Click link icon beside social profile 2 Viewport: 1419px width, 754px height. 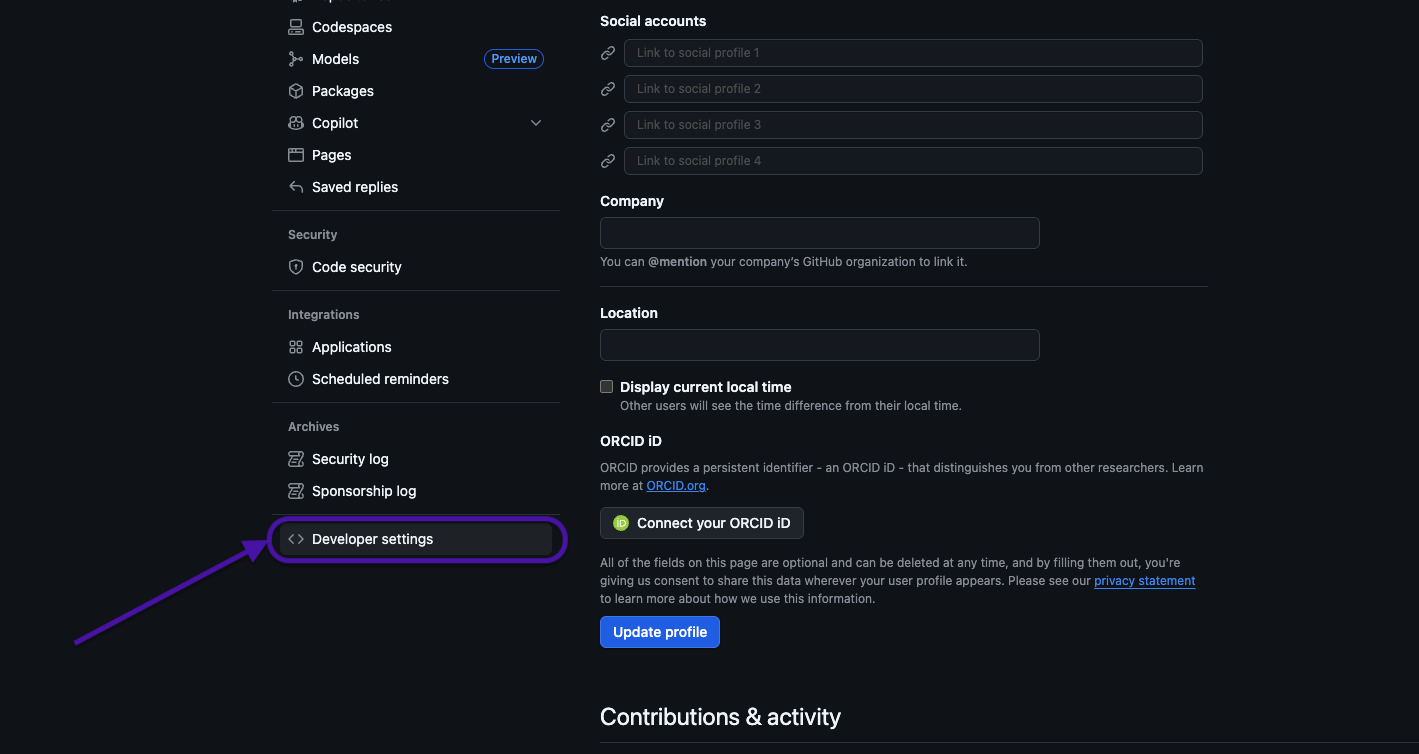click(x=608, y=89)
